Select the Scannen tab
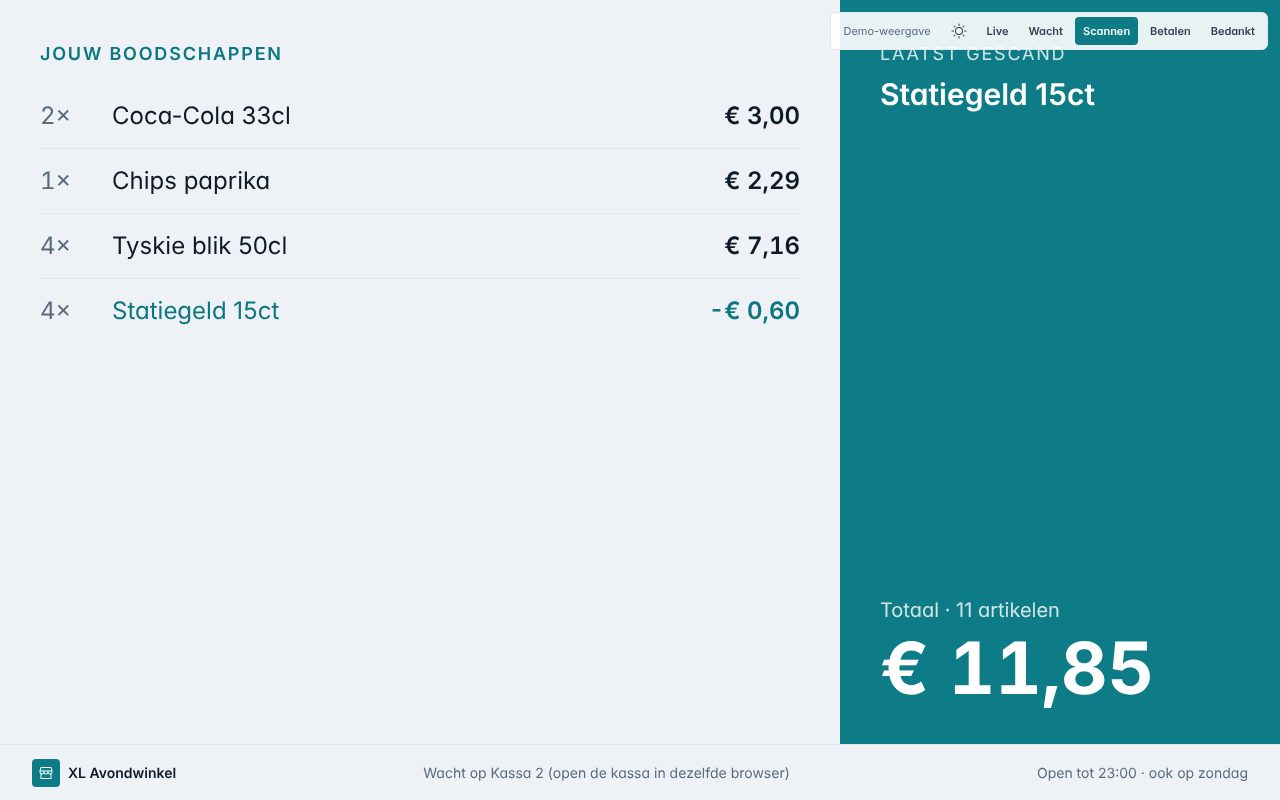Screen dimensions: 1280x800 pyautogui.click(x=1106, y=31)
